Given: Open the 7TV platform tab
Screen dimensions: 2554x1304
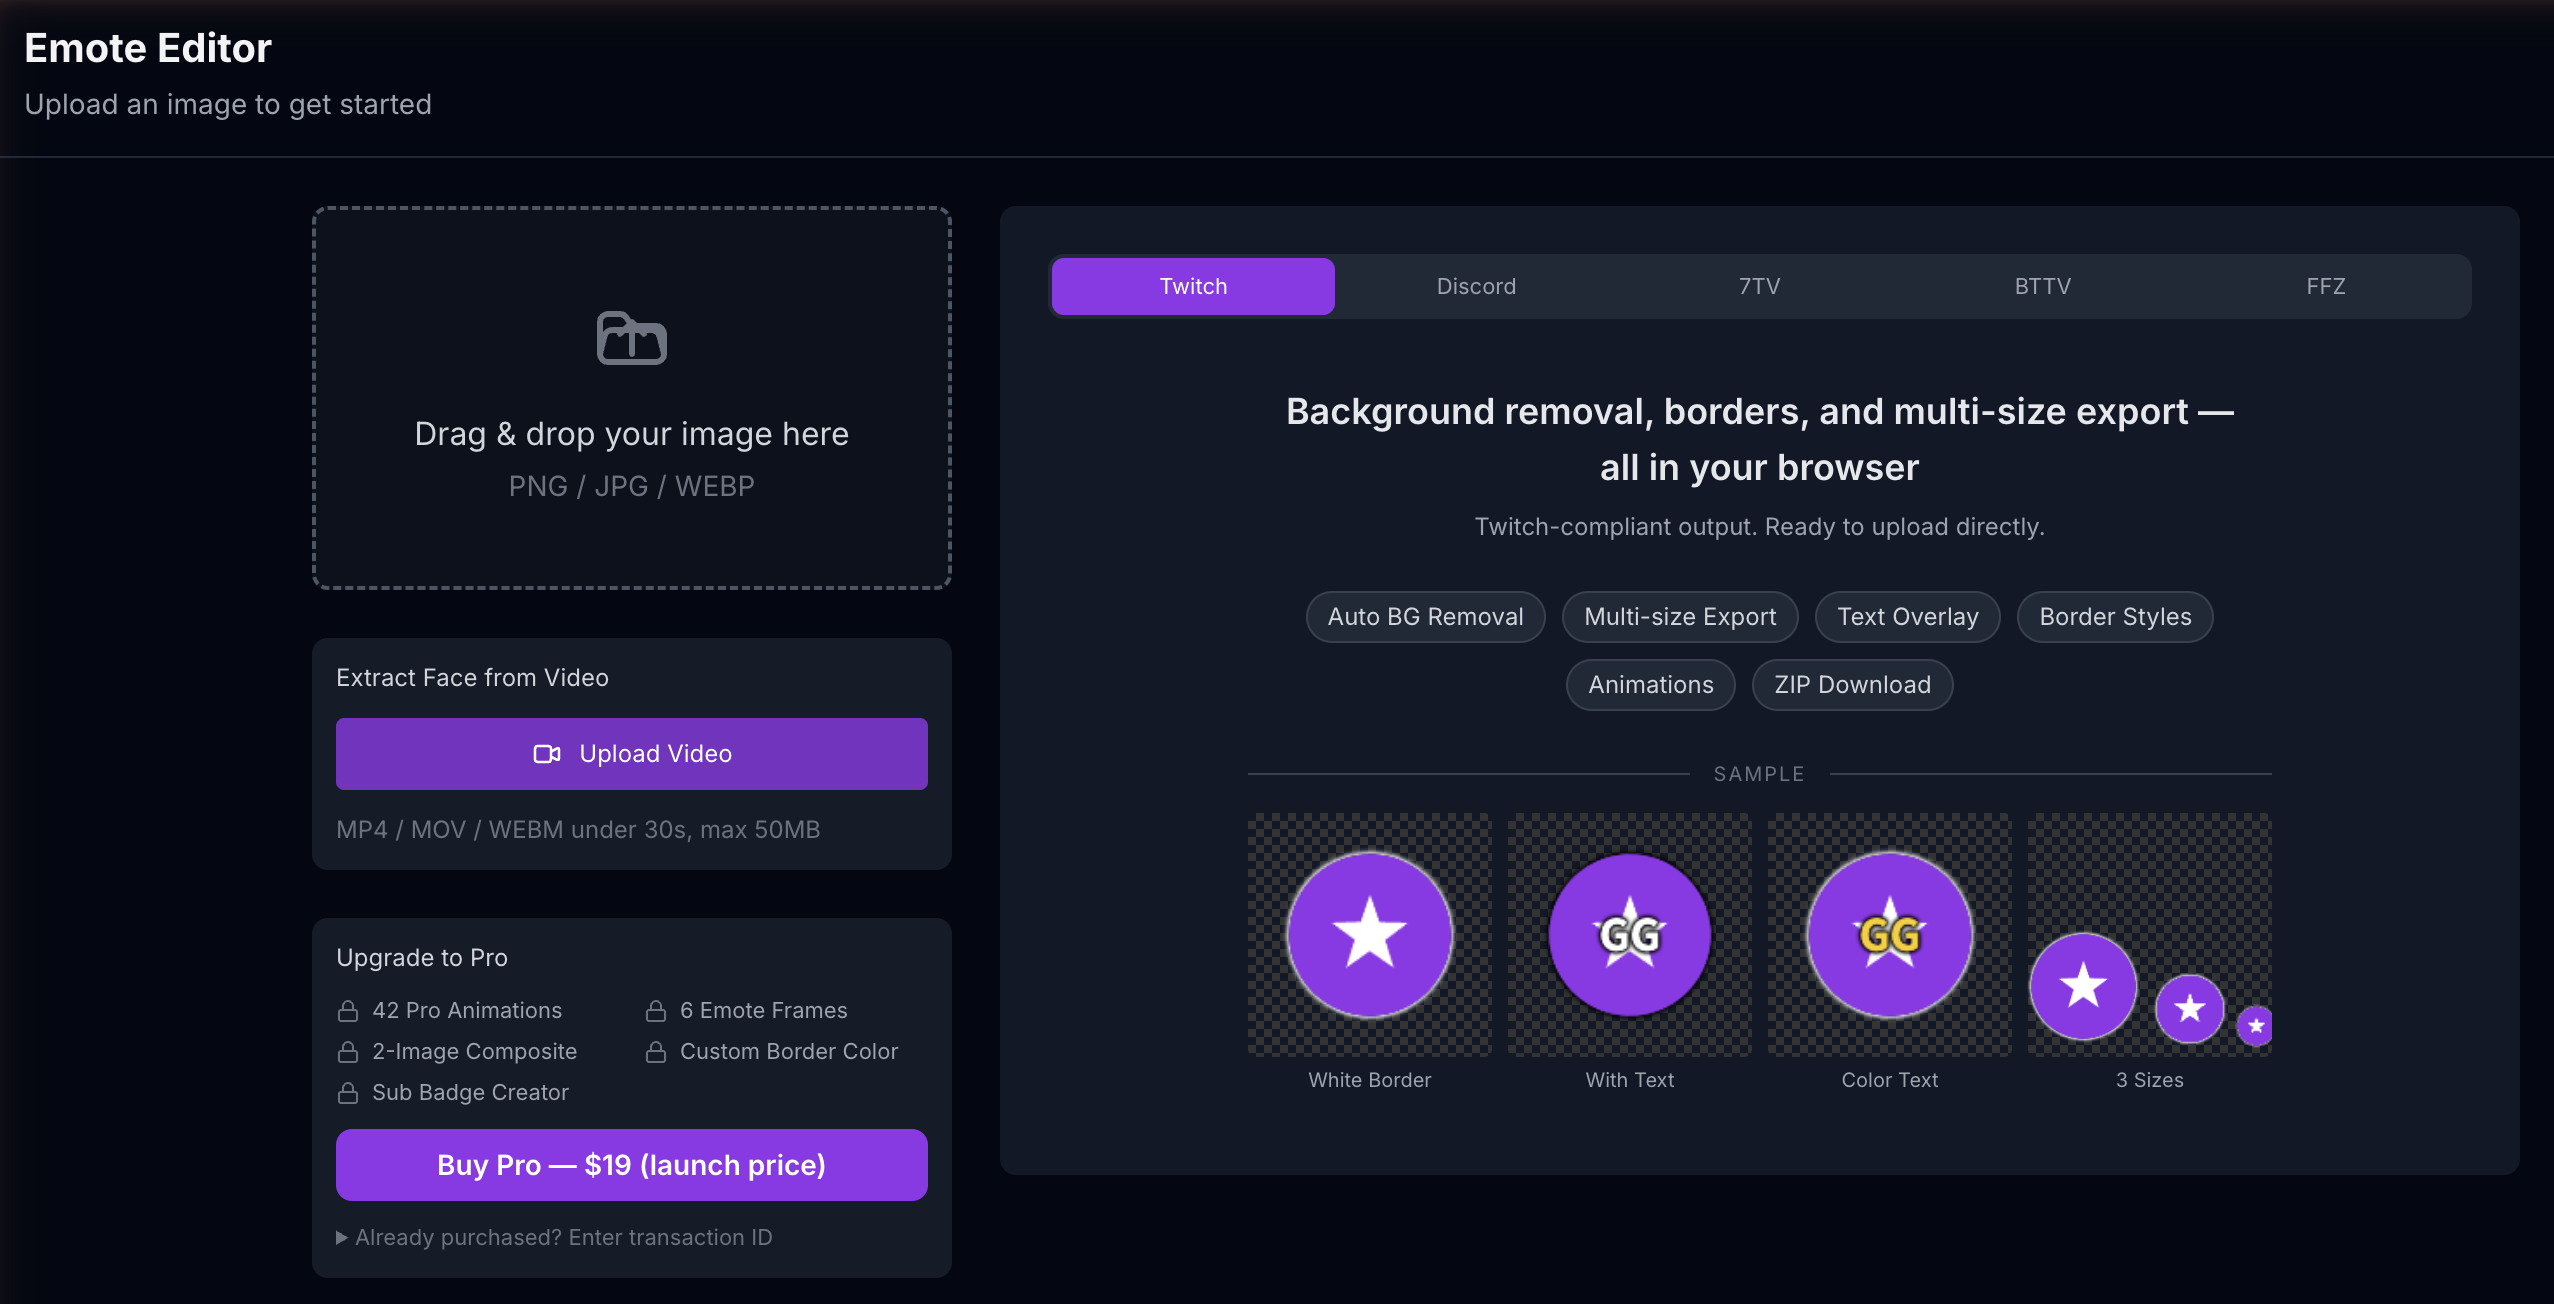Looking at the screenshot, I should [1760, 286].
